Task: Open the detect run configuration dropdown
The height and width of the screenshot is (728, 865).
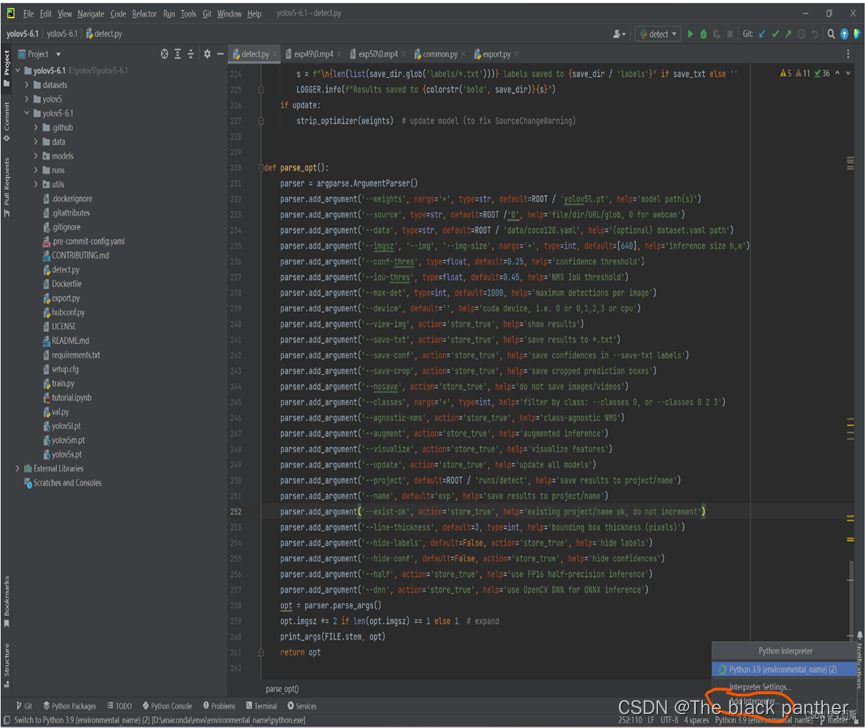Action: click(658, 34)
